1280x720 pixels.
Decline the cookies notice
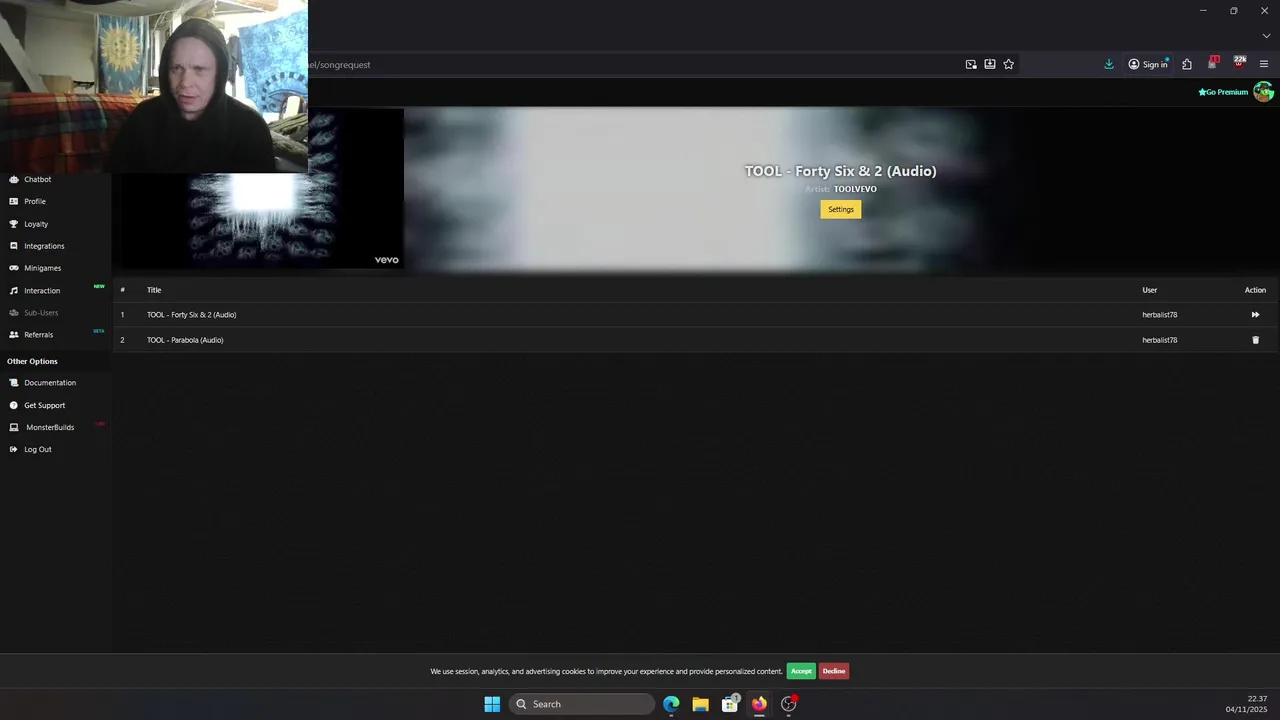coord(834,671)
